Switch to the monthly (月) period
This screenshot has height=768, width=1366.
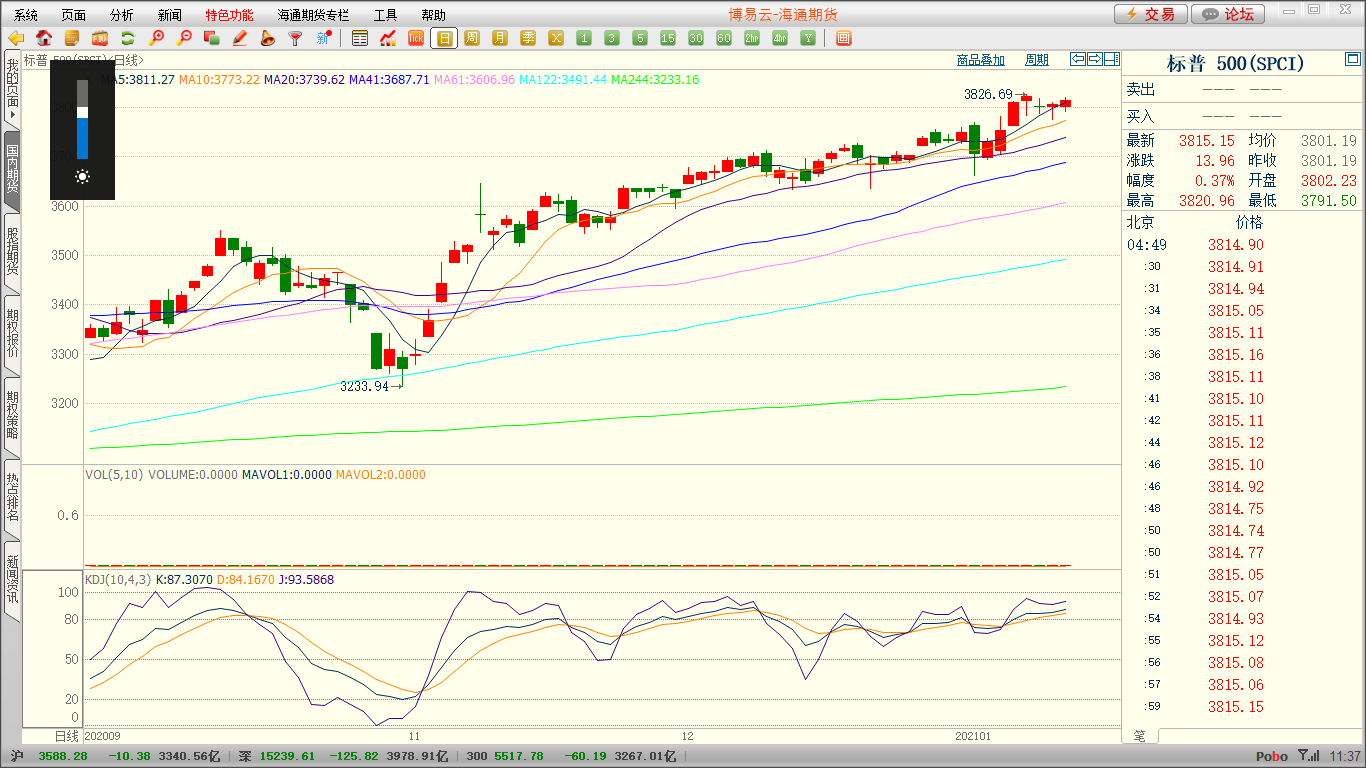[x=500, y=39]
